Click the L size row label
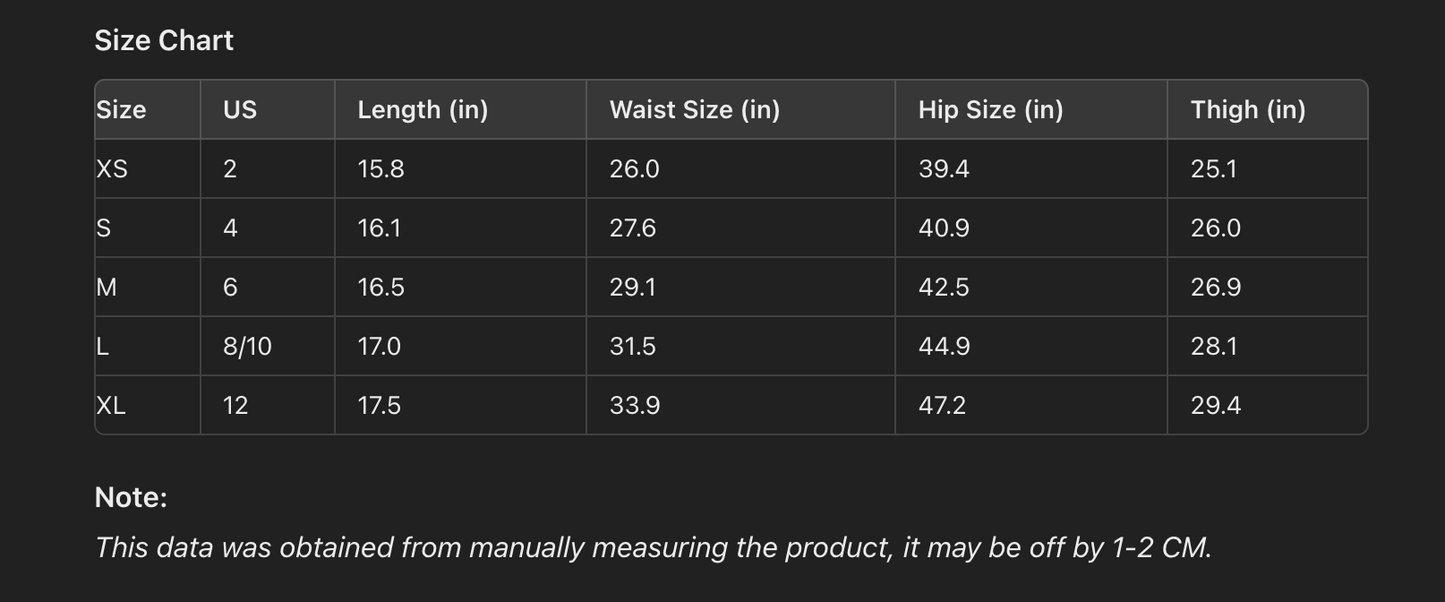 (102, 346)
